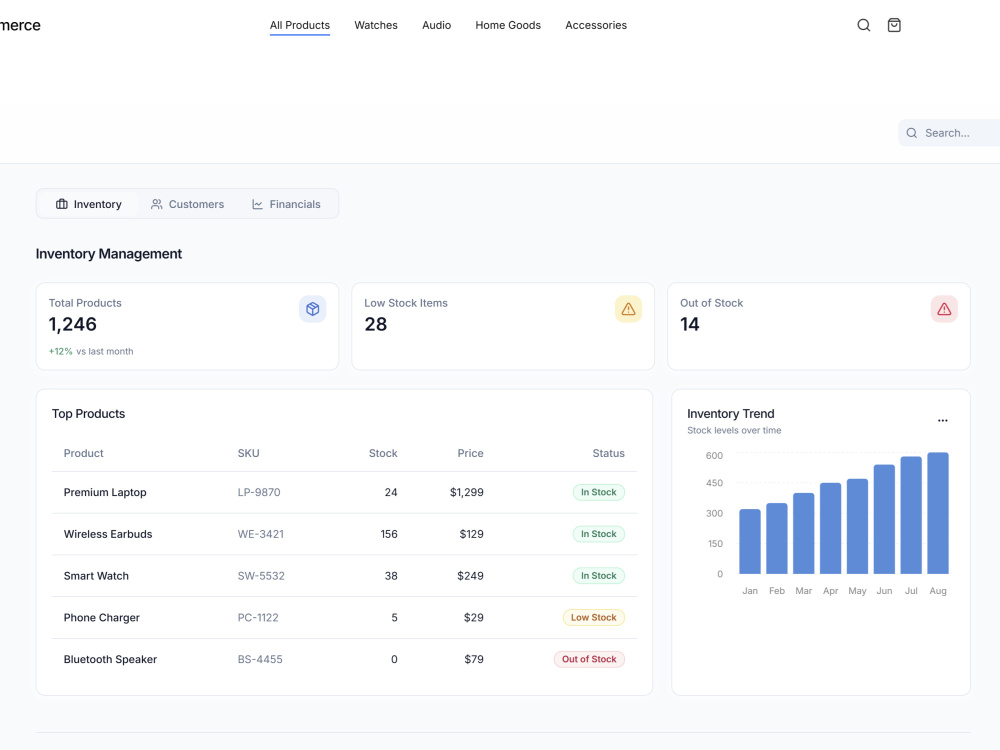
Task: Click the magnifier icon inside Search field
Action: tap(912, 133)
